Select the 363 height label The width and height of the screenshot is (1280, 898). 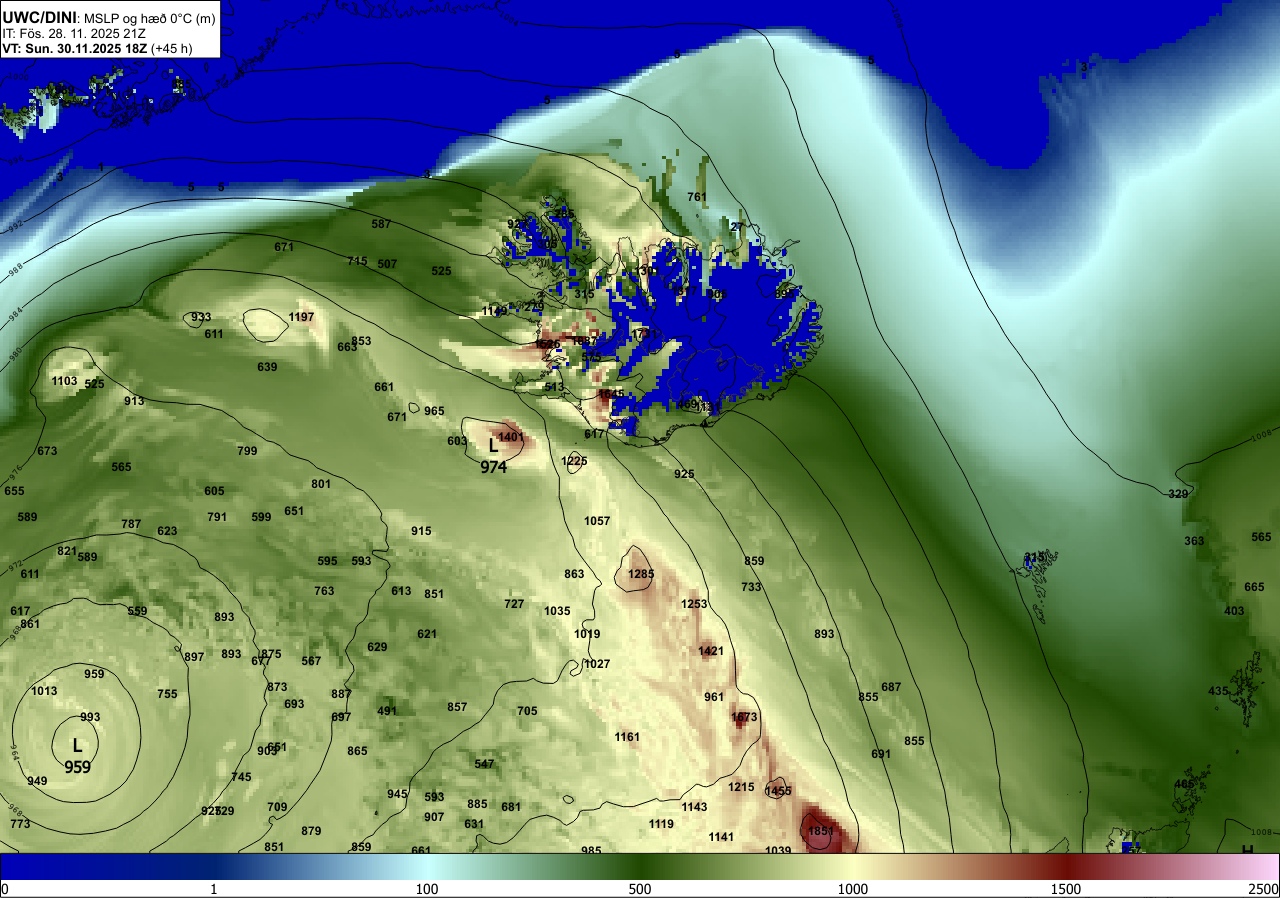coord(1195,541)
